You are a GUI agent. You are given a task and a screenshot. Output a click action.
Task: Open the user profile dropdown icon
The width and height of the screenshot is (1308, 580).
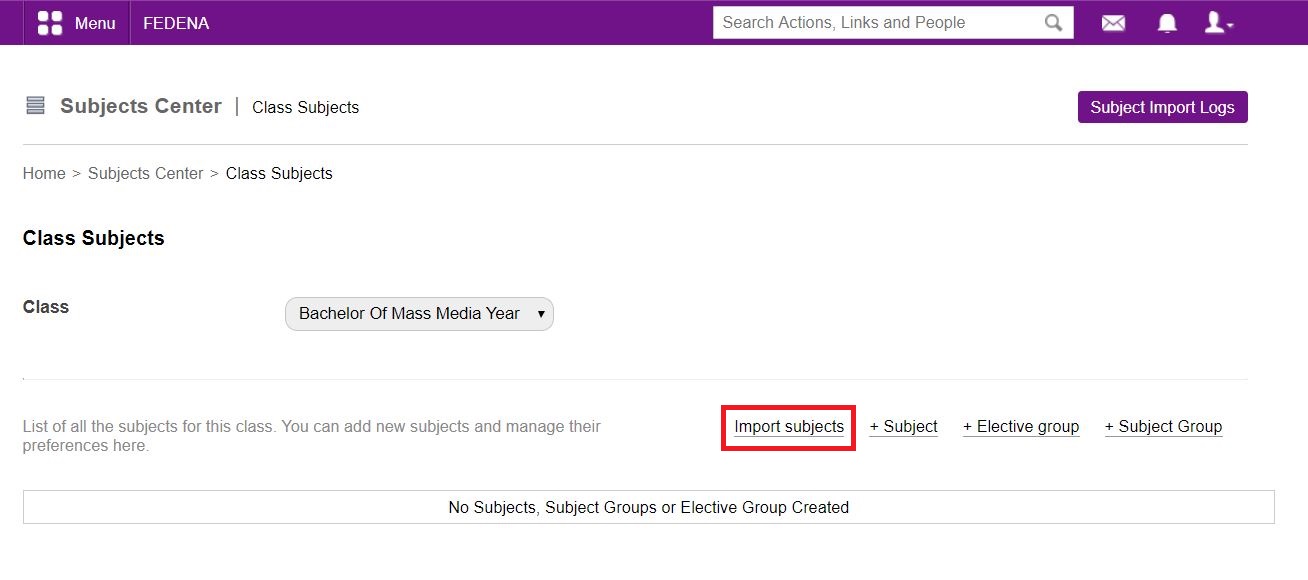tap(1218, 23)
